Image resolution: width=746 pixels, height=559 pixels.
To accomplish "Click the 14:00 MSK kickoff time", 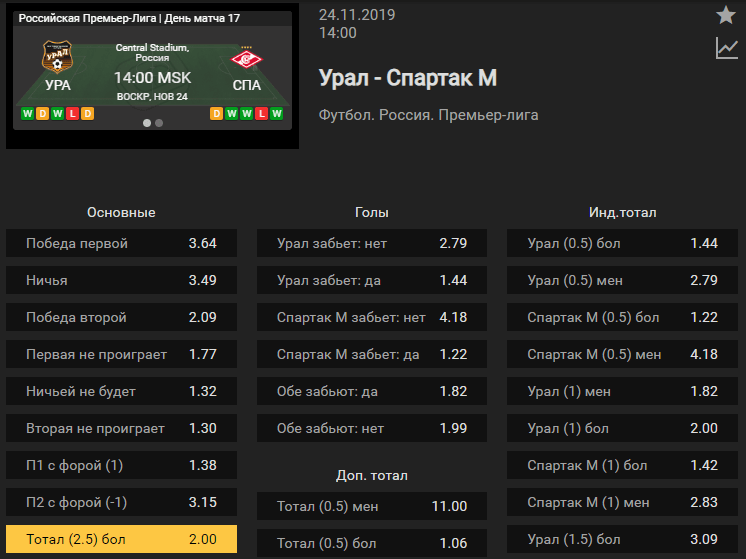I will click(152, 78).
